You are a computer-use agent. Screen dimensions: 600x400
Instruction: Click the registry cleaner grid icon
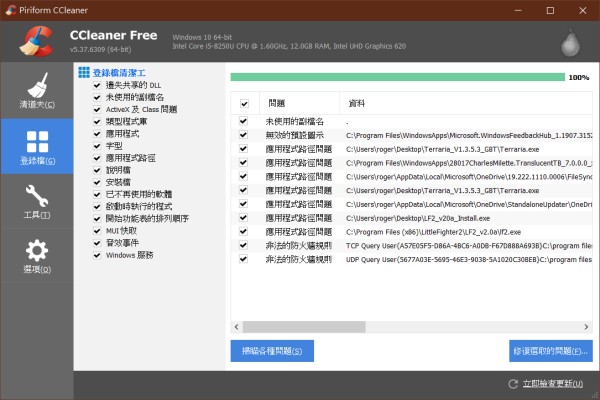coord(84,72)
